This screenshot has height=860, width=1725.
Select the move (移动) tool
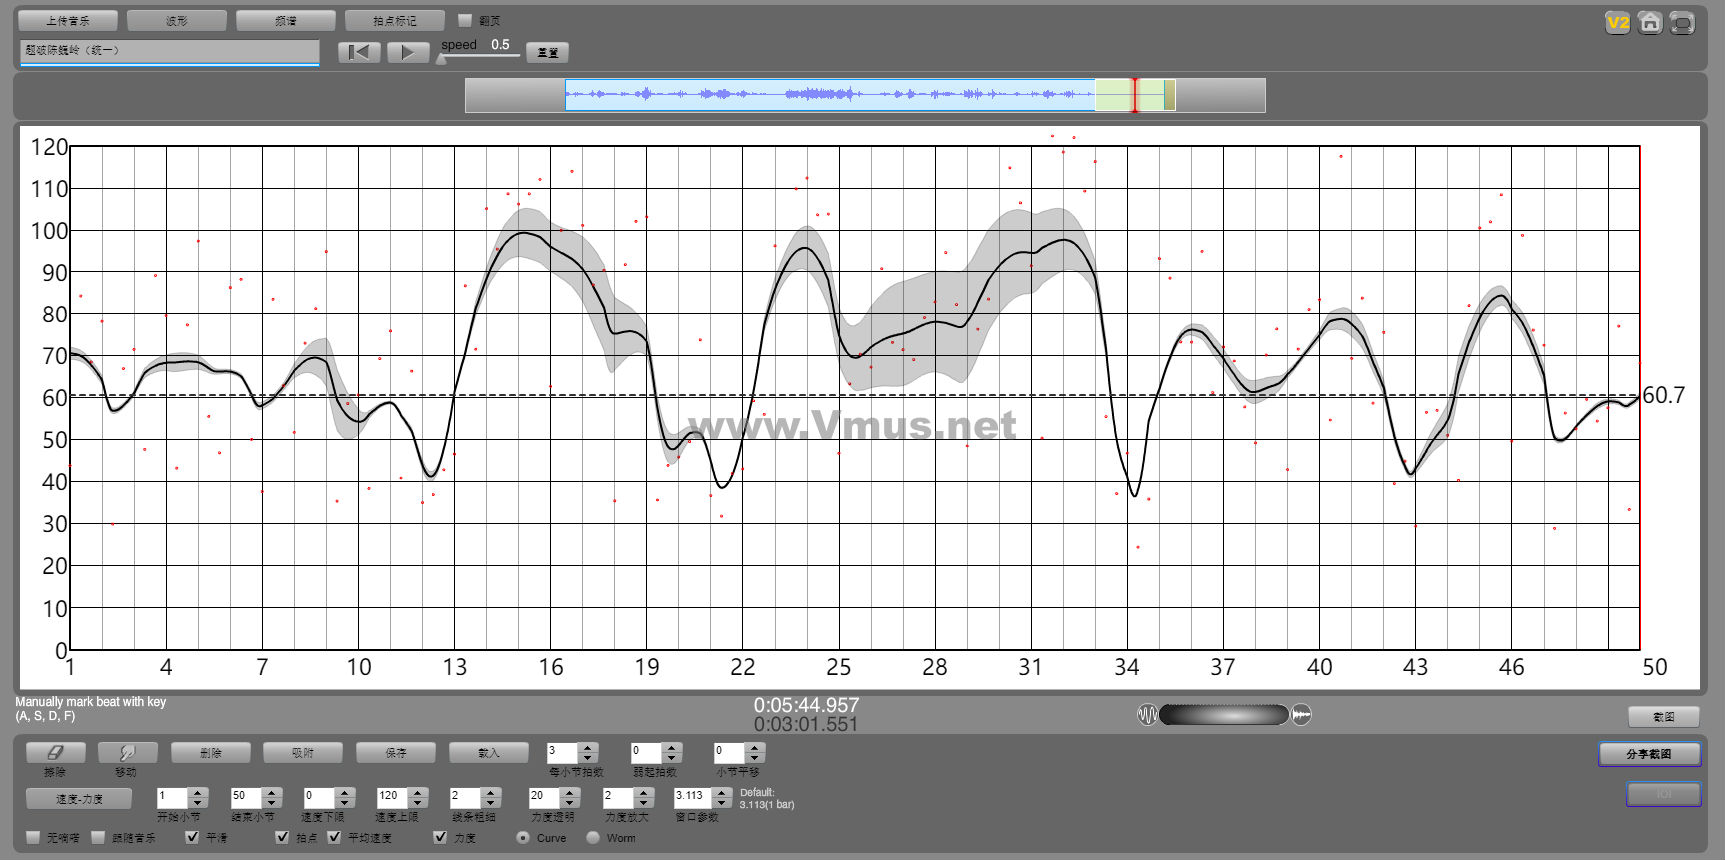point(126,752)
